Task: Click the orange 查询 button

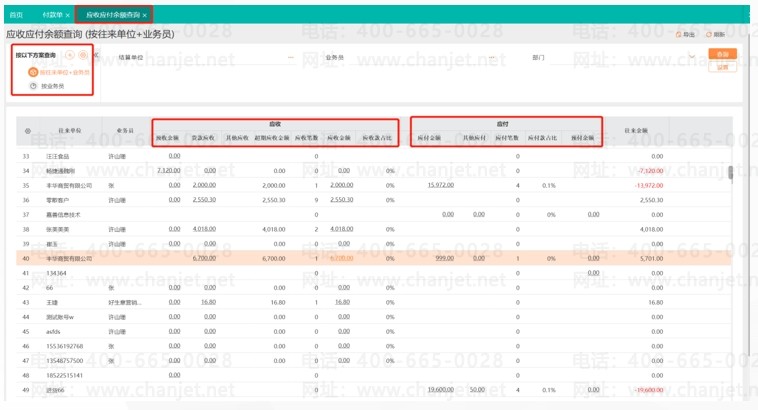Action: point(723,54)
